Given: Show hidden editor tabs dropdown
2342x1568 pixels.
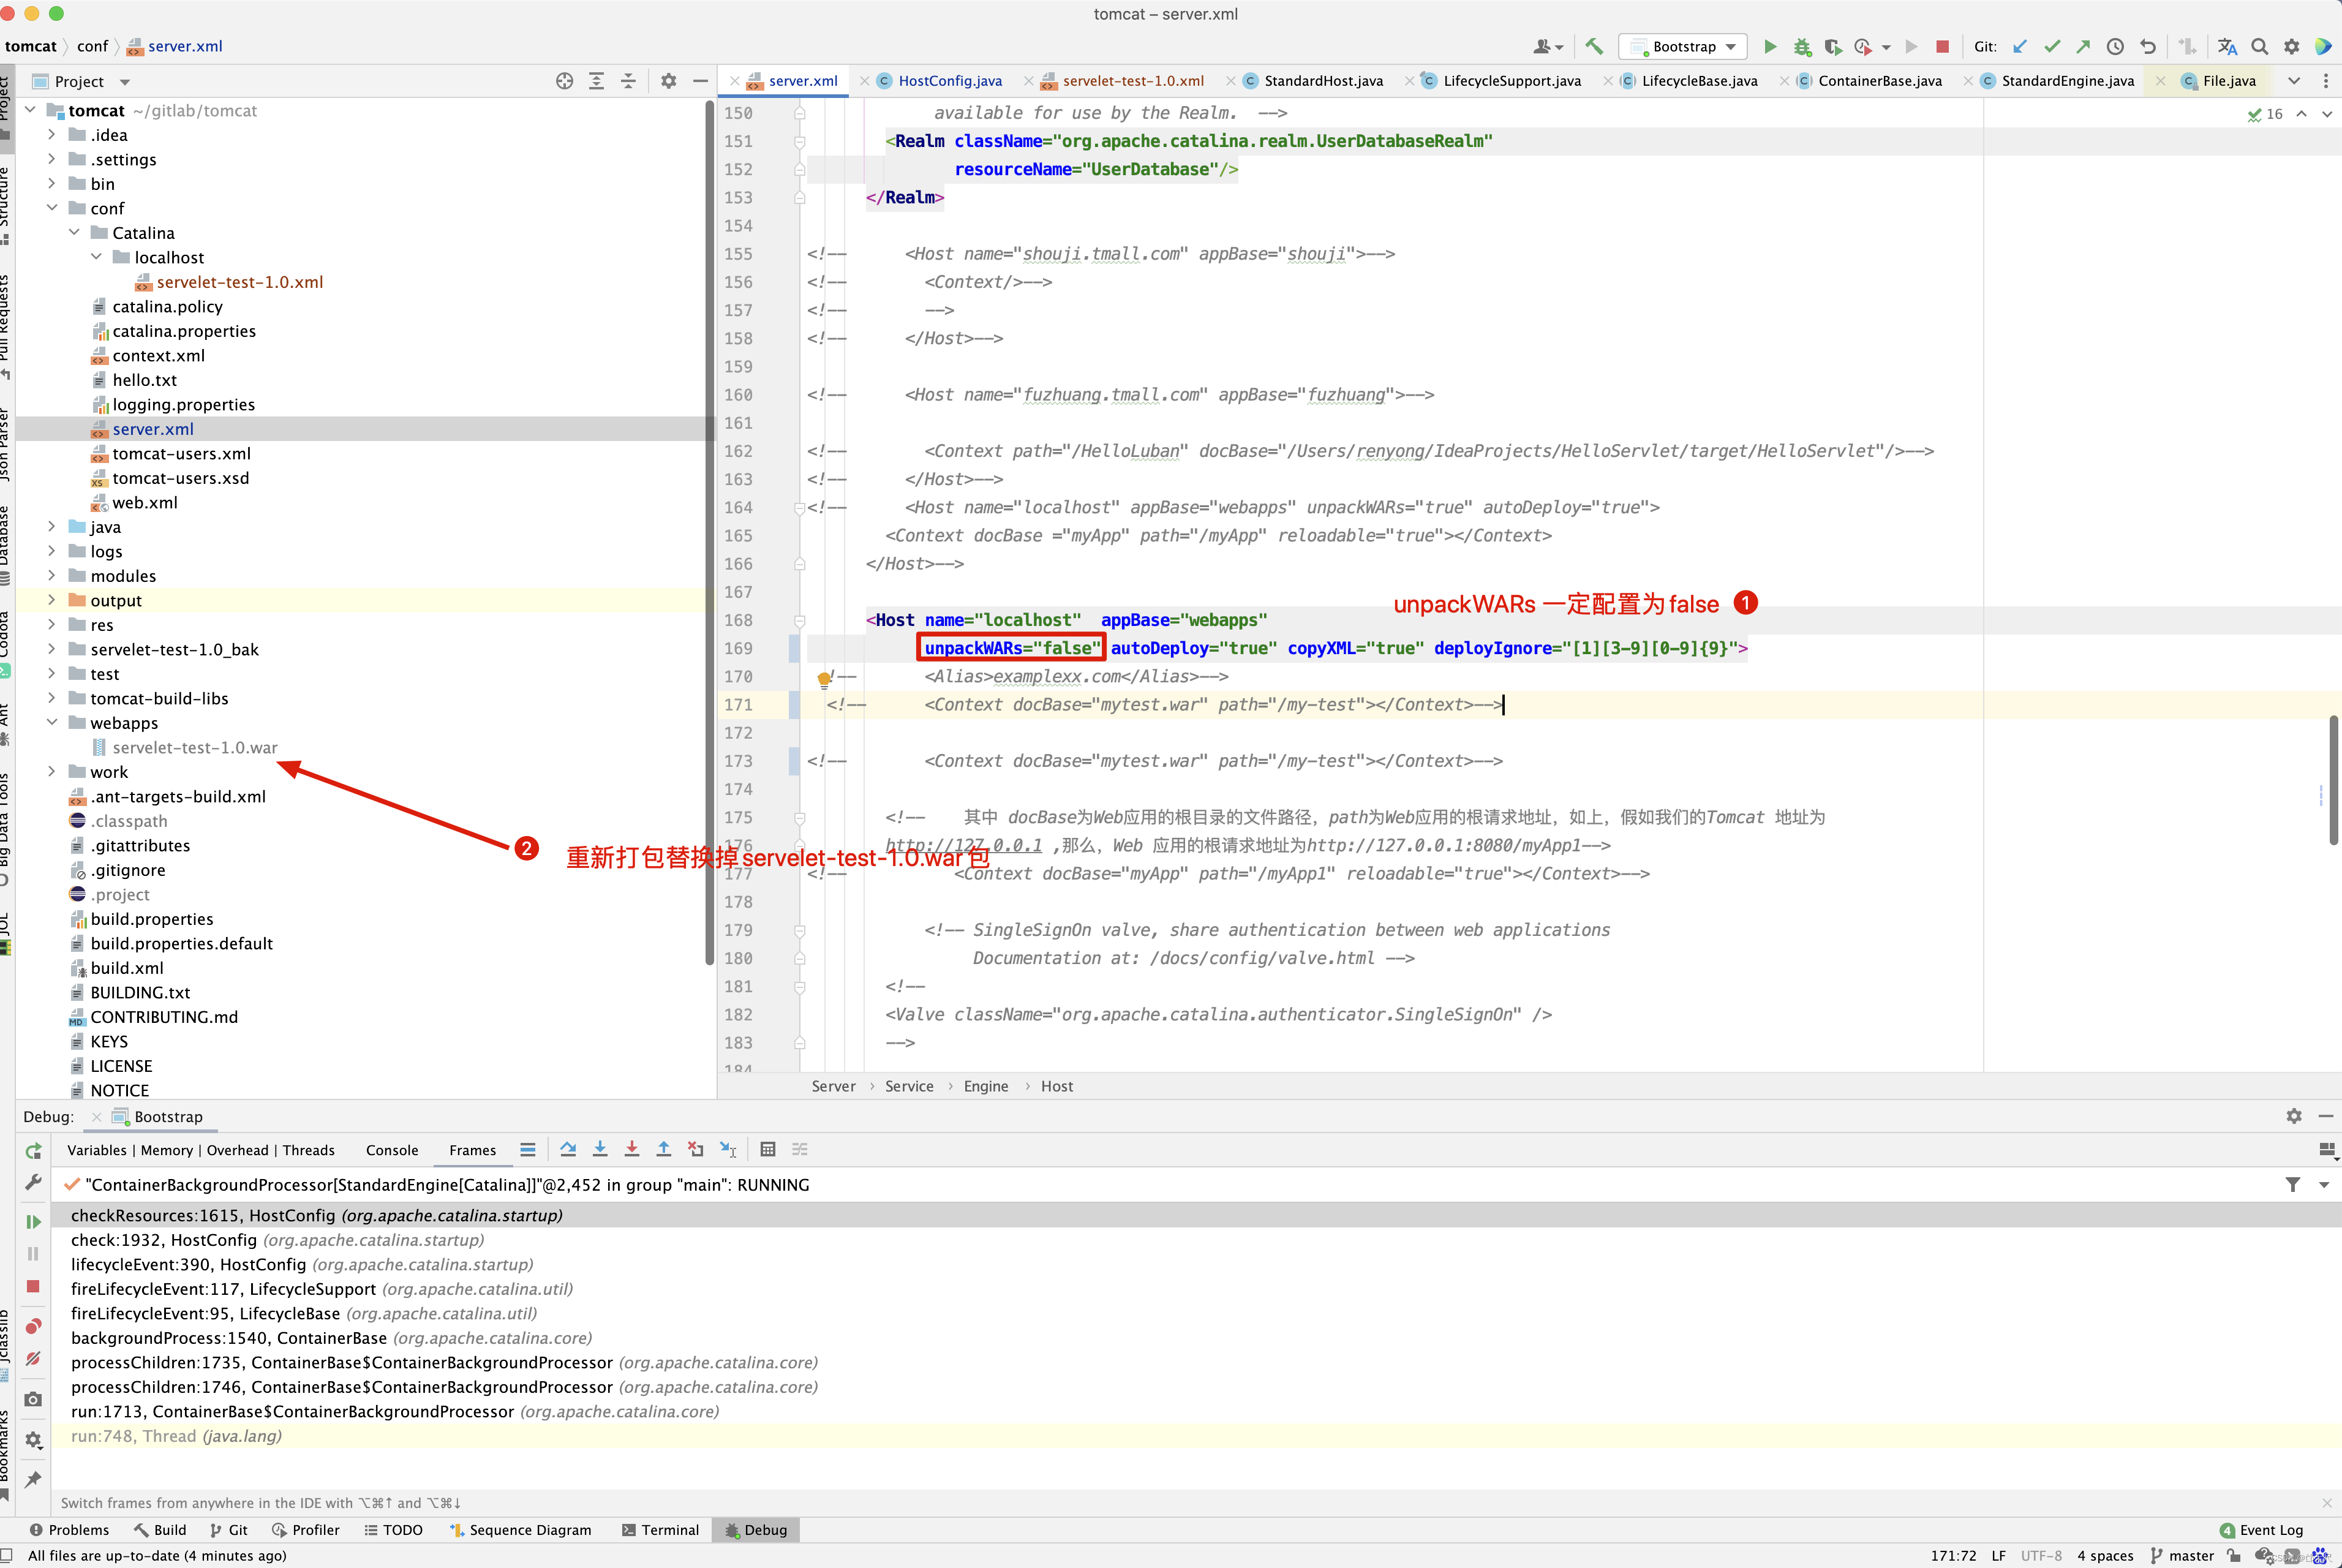Looking at the screenshot, I should [2294, 81].
